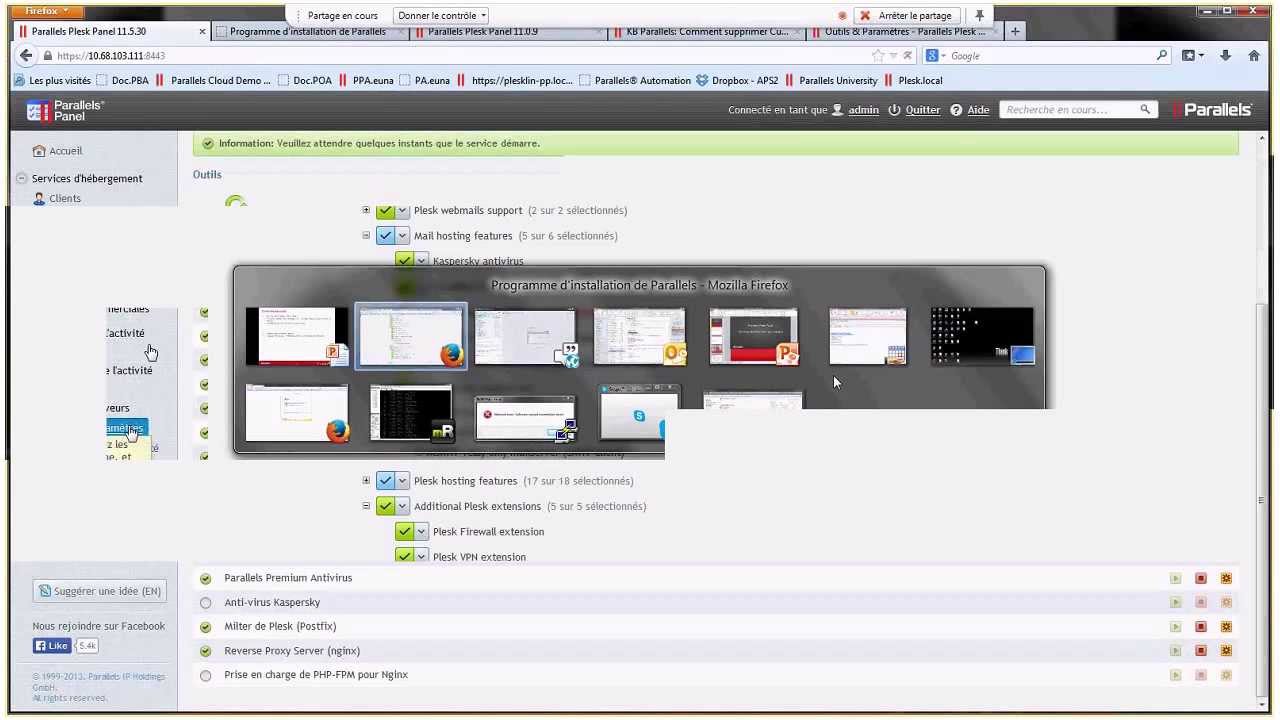Toggle the Mail hosting features checkbox
1280x720 pixels.
(x=385, y=236)
